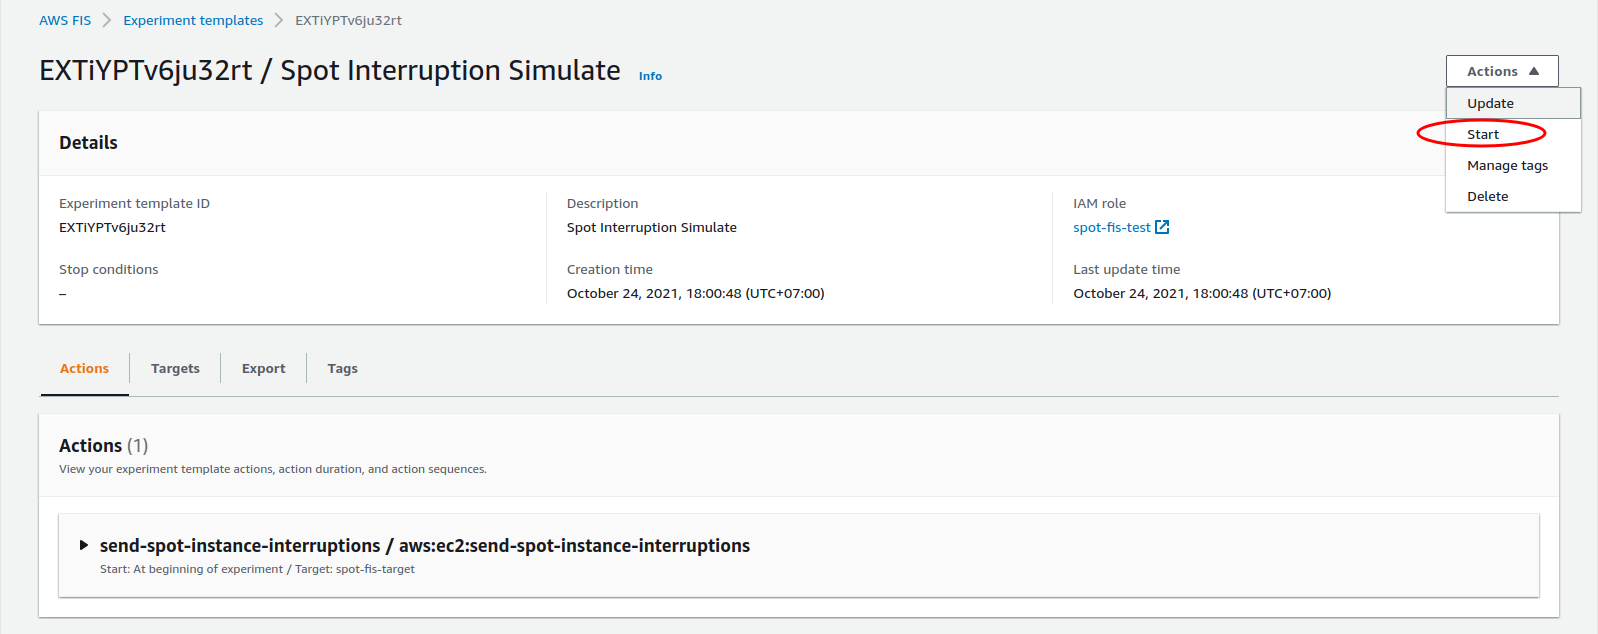Click the Info link next to the title

click(x=650, y=76)
